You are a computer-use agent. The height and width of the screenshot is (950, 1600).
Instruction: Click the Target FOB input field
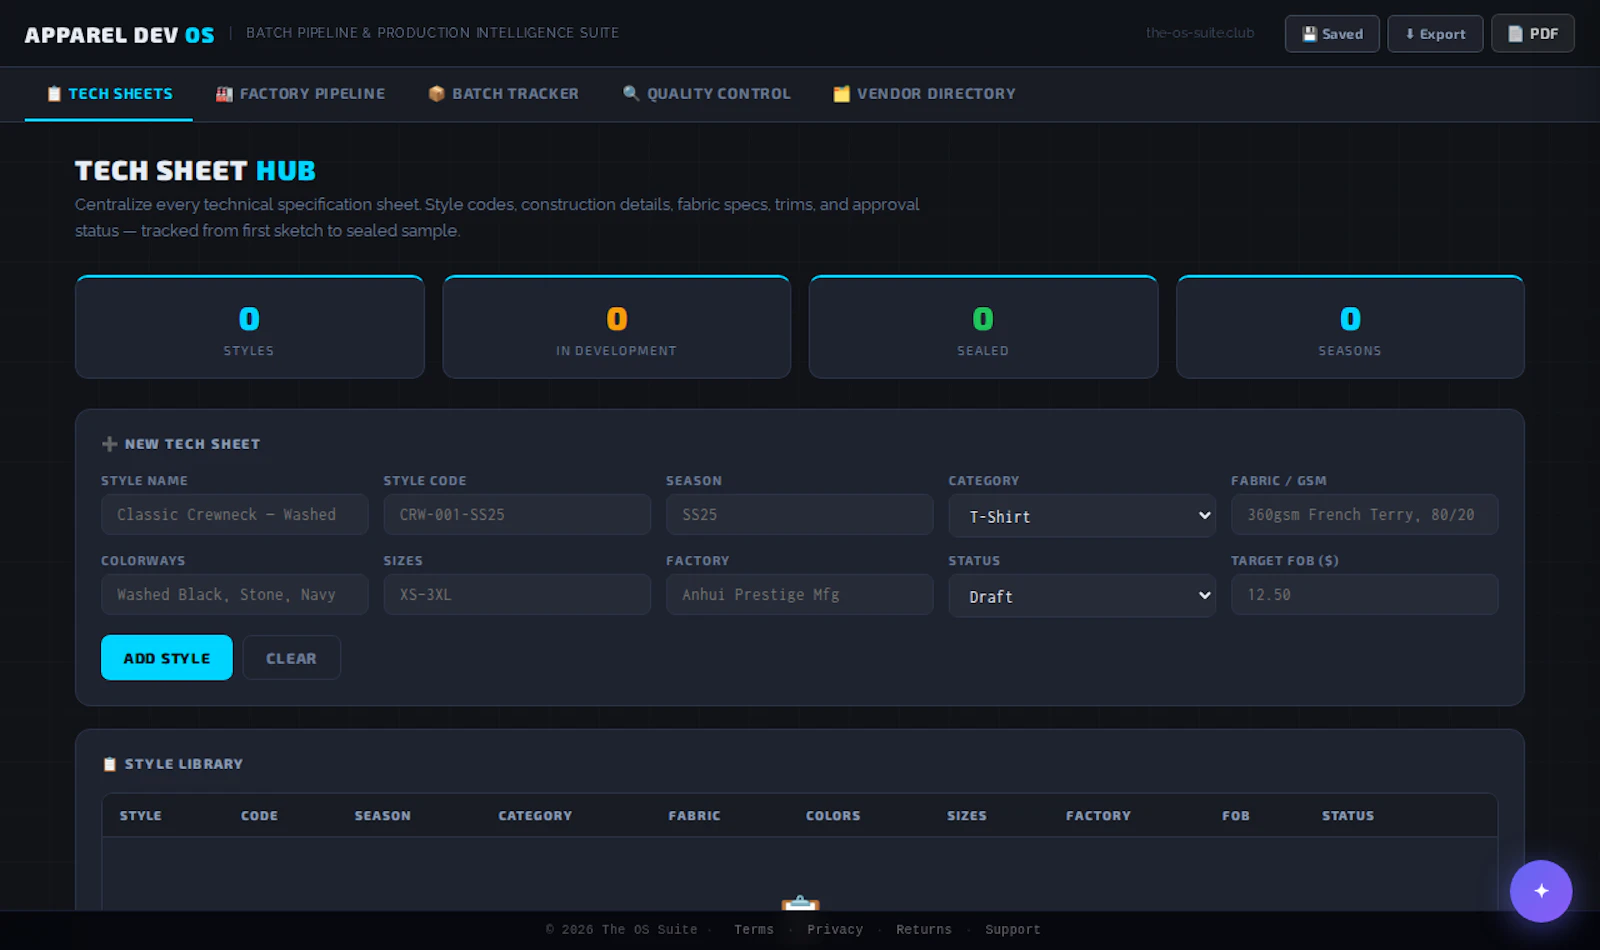1365,594
